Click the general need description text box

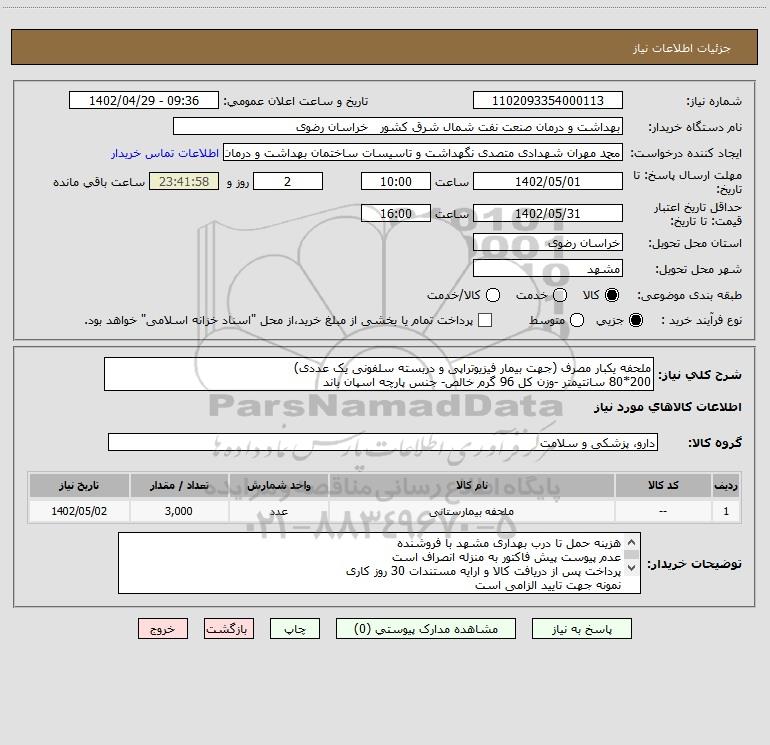point(379,374)
